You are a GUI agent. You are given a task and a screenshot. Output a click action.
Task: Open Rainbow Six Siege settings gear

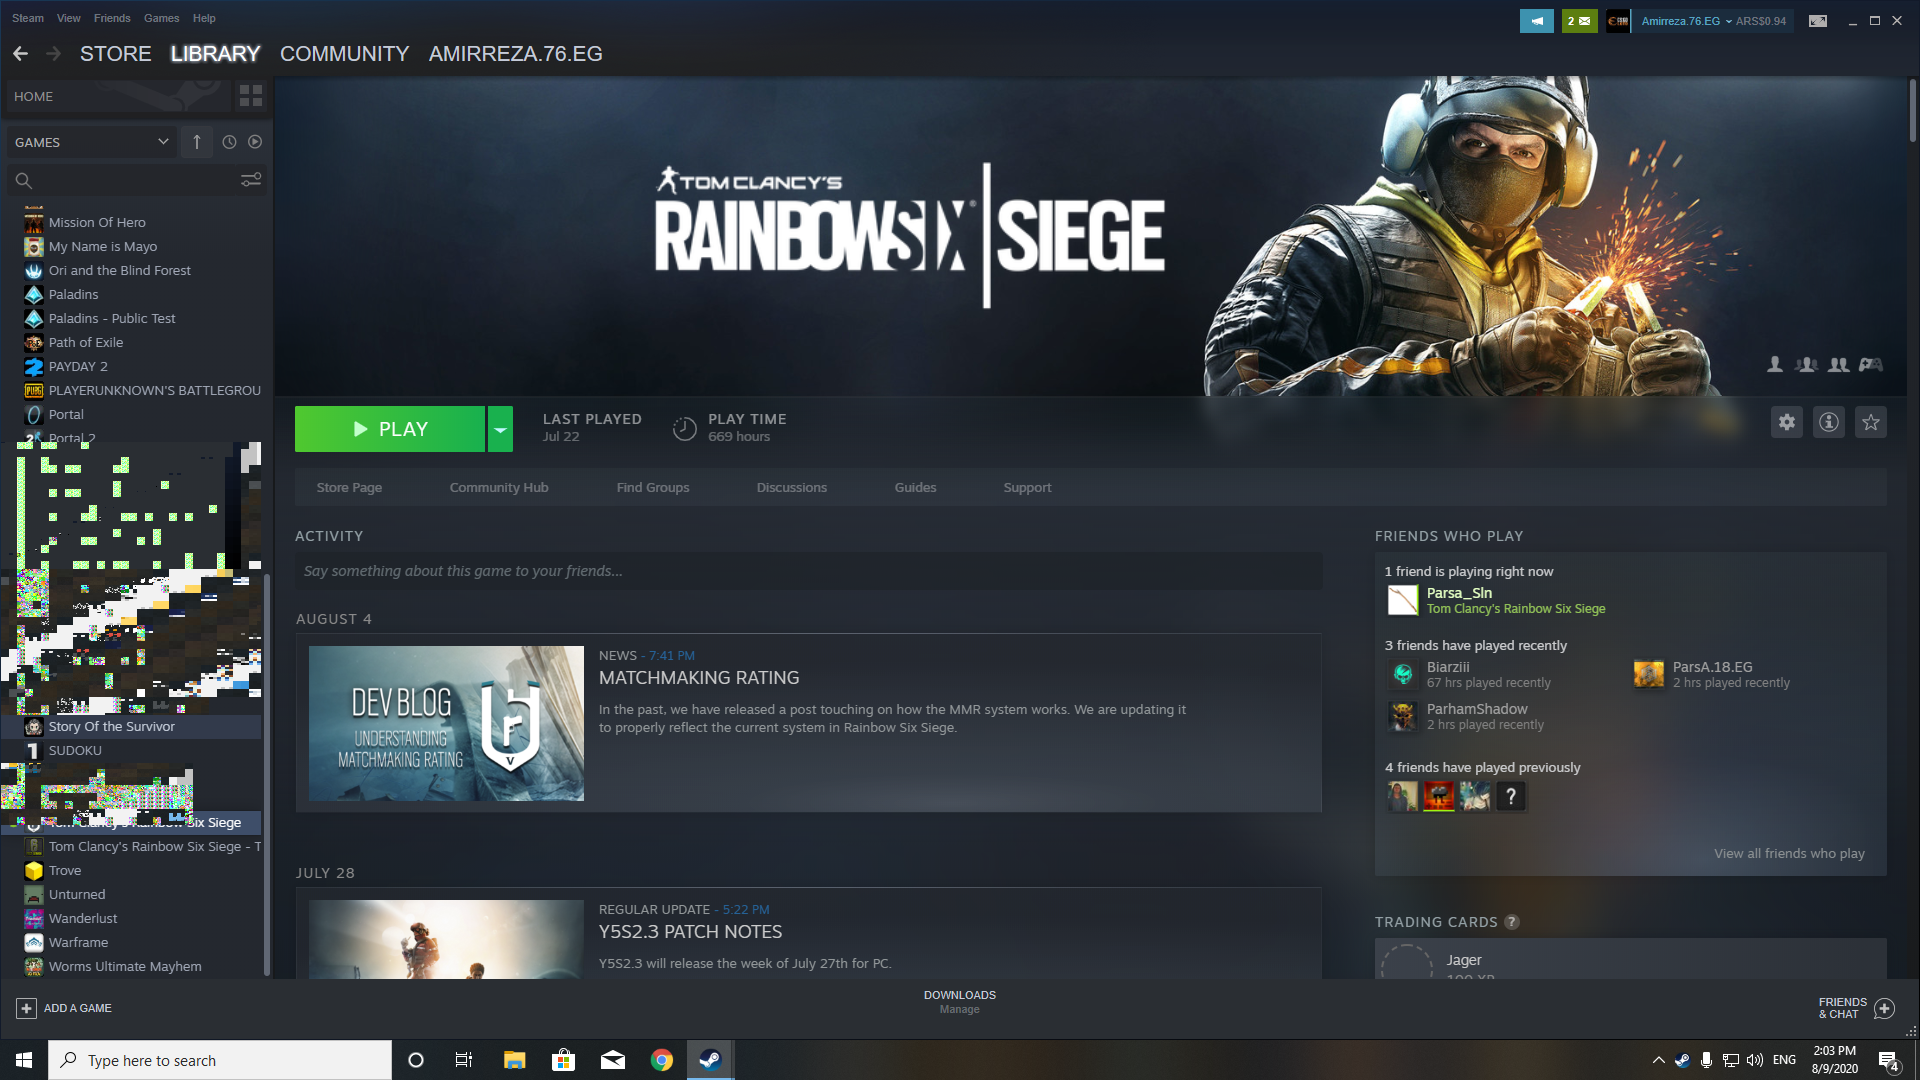tap(1787, 422)
